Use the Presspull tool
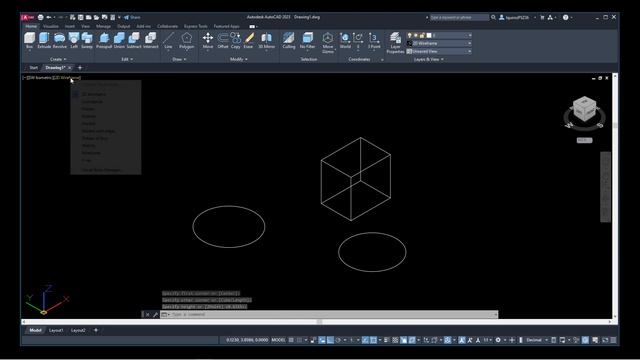Viewport: 640px width, 360px height. [104, 40]
